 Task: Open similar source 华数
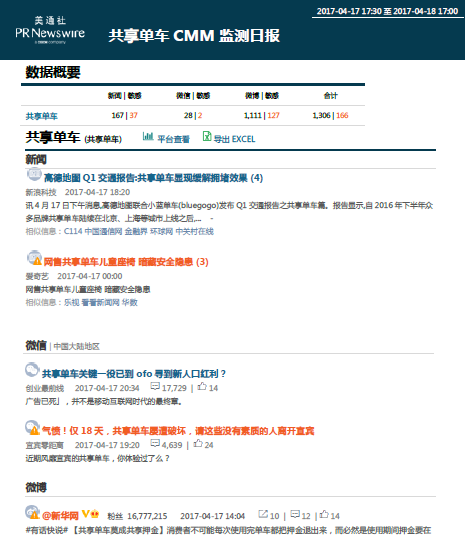tap(130, 303)
